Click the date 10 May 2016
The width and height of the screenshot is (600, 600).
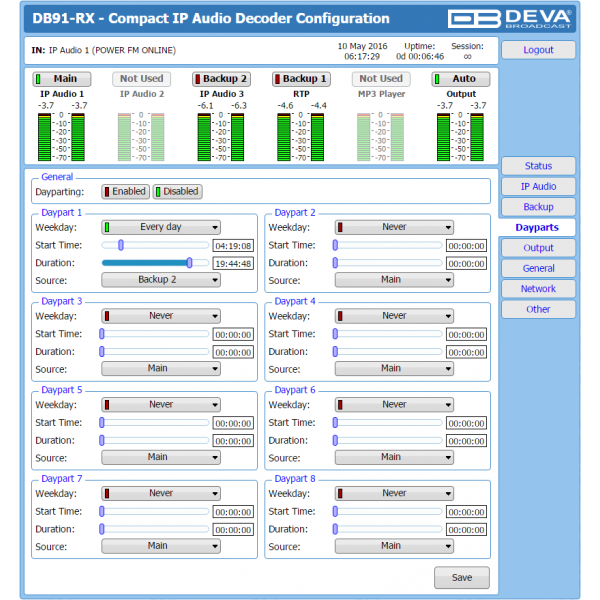point(362,46)
